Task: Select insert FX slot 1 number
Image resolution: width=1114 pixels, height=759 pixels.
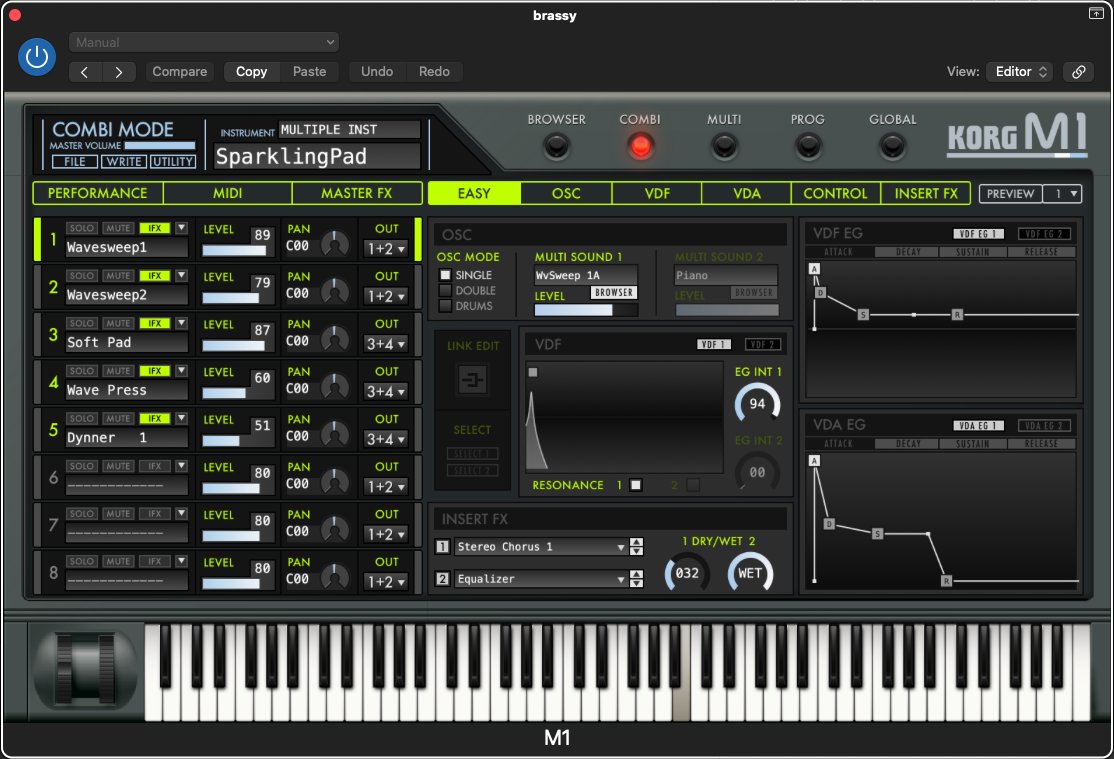Action: click(442, 547)
